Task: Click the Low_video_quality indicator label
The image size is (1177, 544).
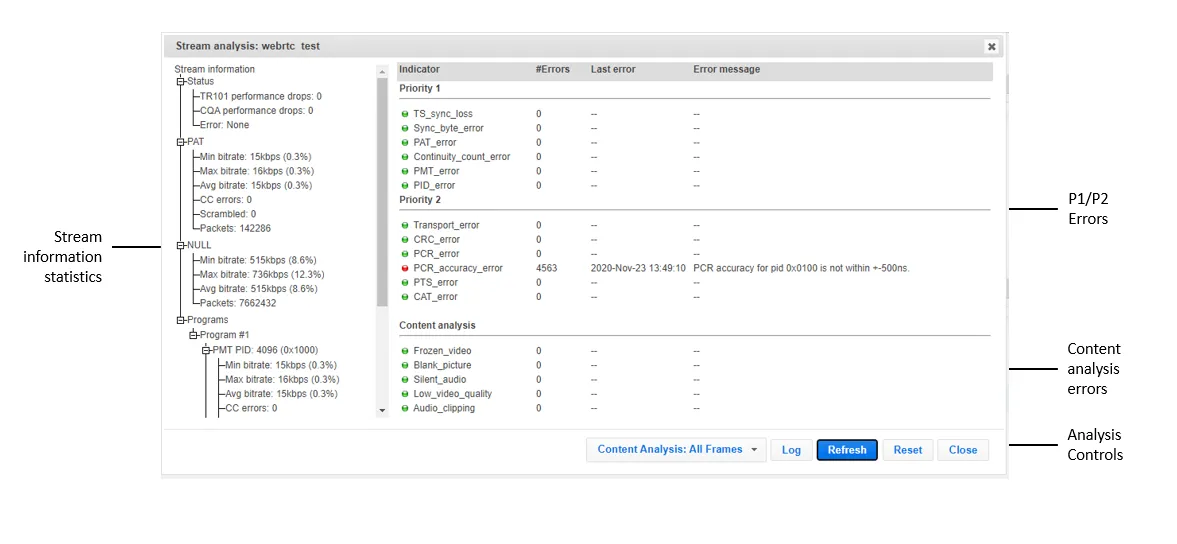Action: (x=453, y=394)
